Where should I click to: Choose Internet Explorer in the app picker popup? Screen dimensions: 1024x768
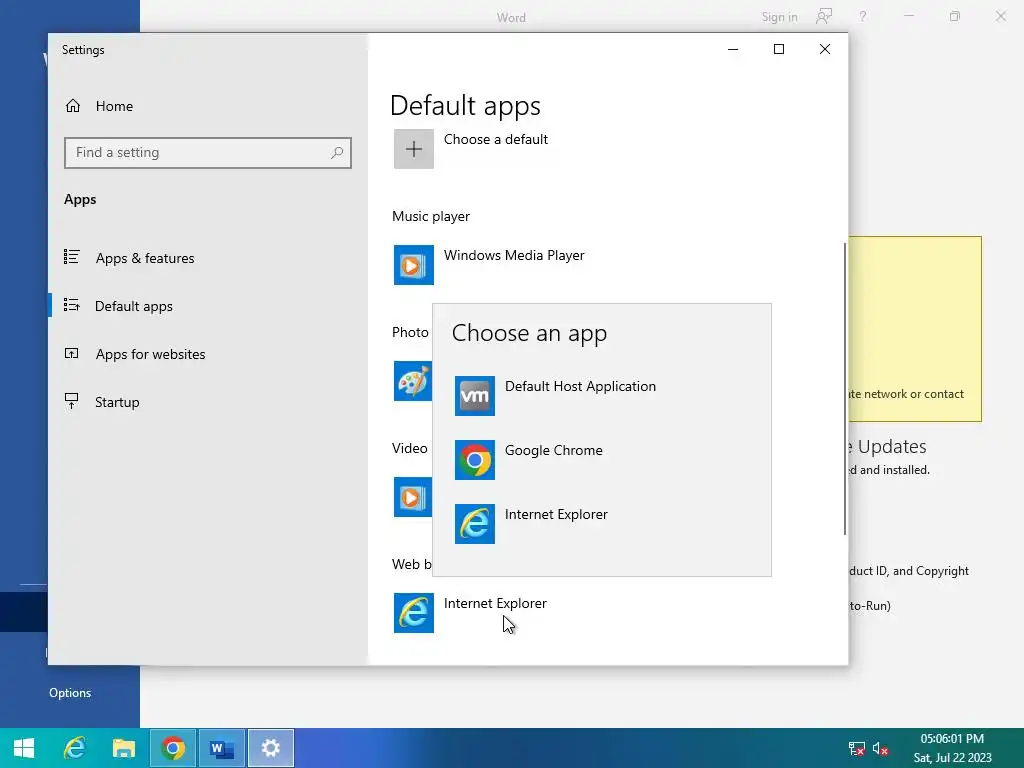click(x=601, y=524)
